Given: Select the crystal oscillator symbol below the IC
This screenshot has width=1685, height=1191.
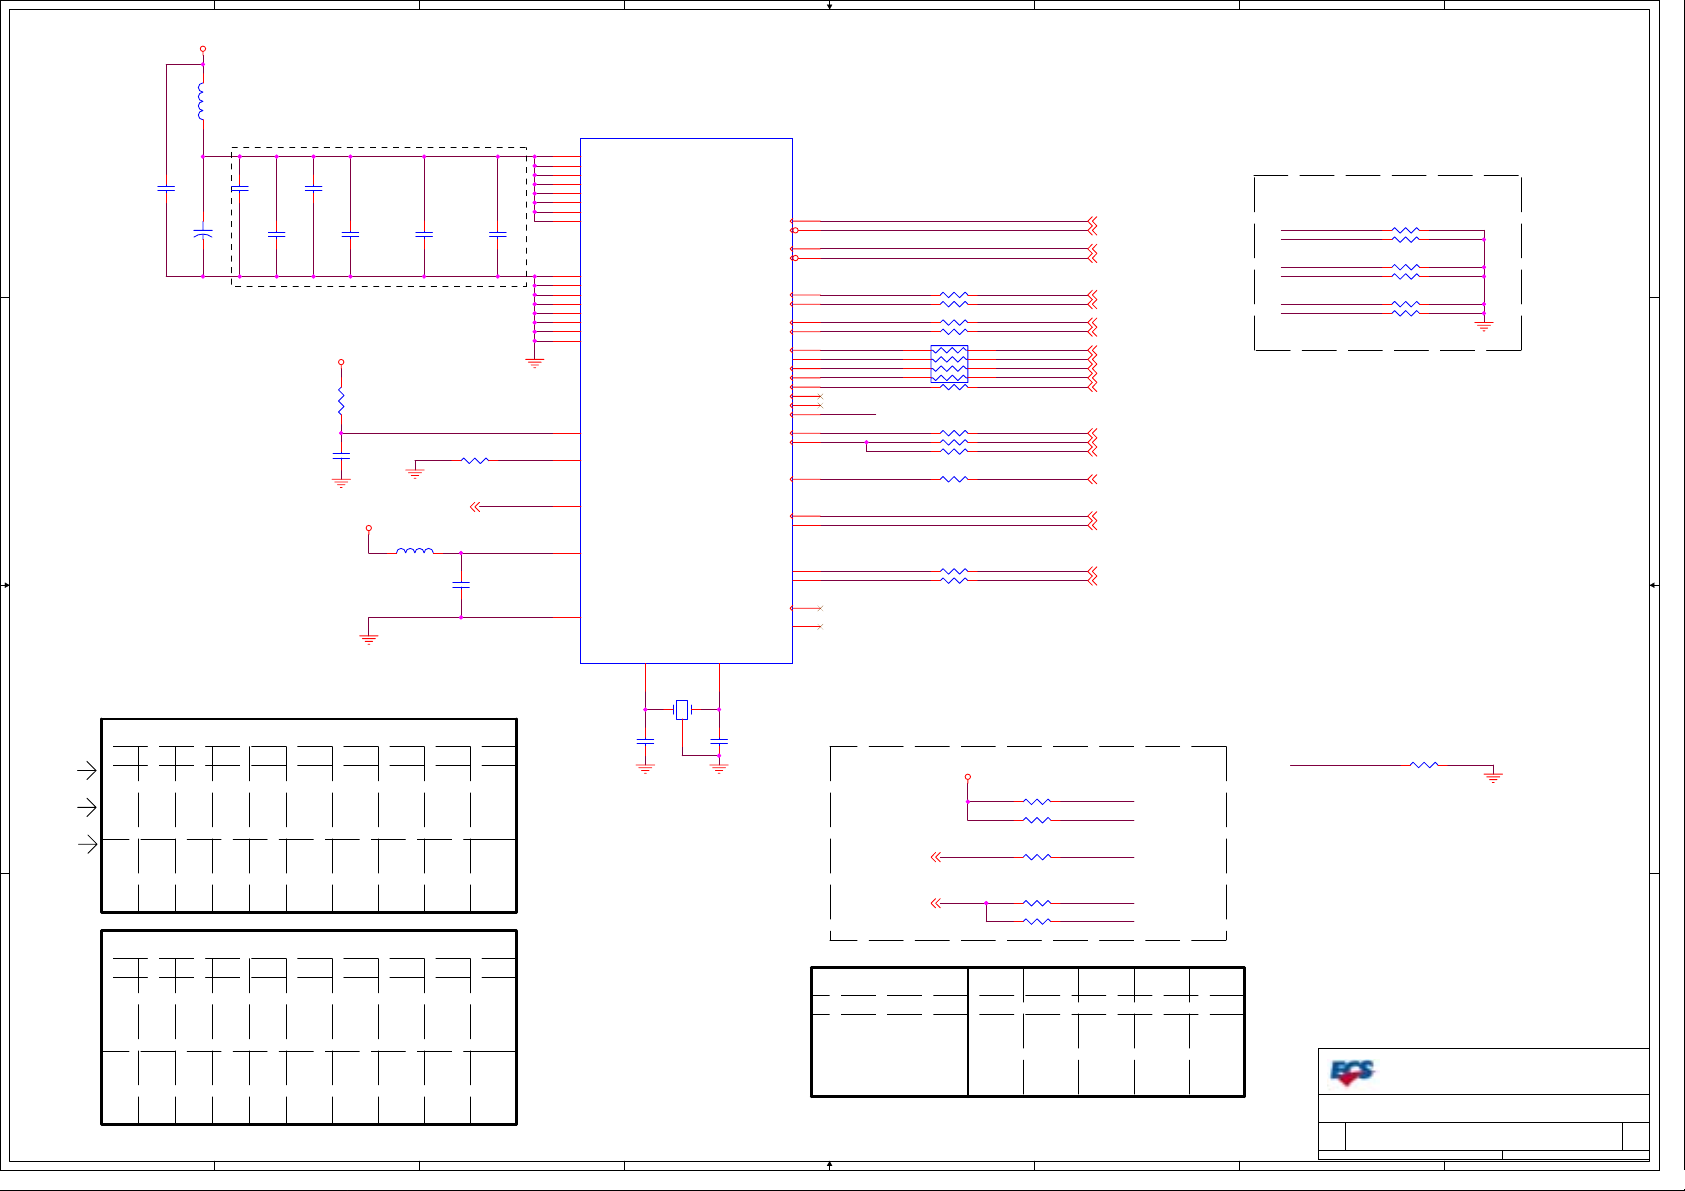Looking at the screenshot, I should 682,709.
